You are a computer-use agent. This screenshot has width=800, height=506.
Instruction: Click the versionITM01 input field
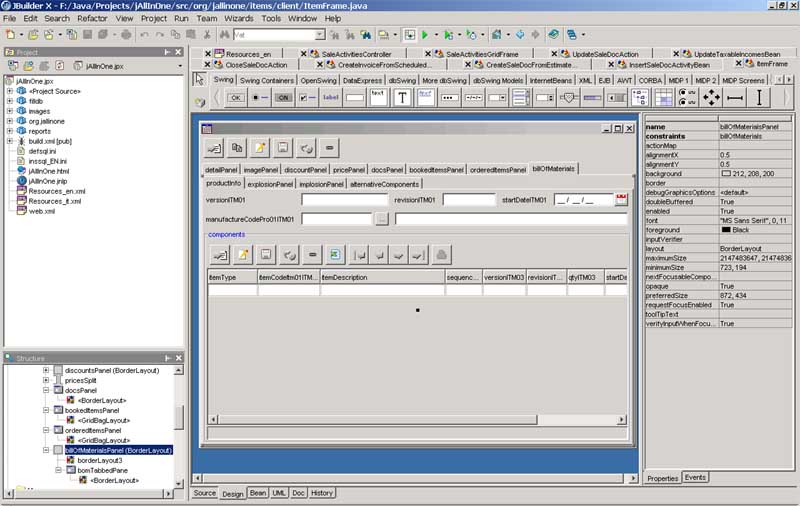(345, 199)
